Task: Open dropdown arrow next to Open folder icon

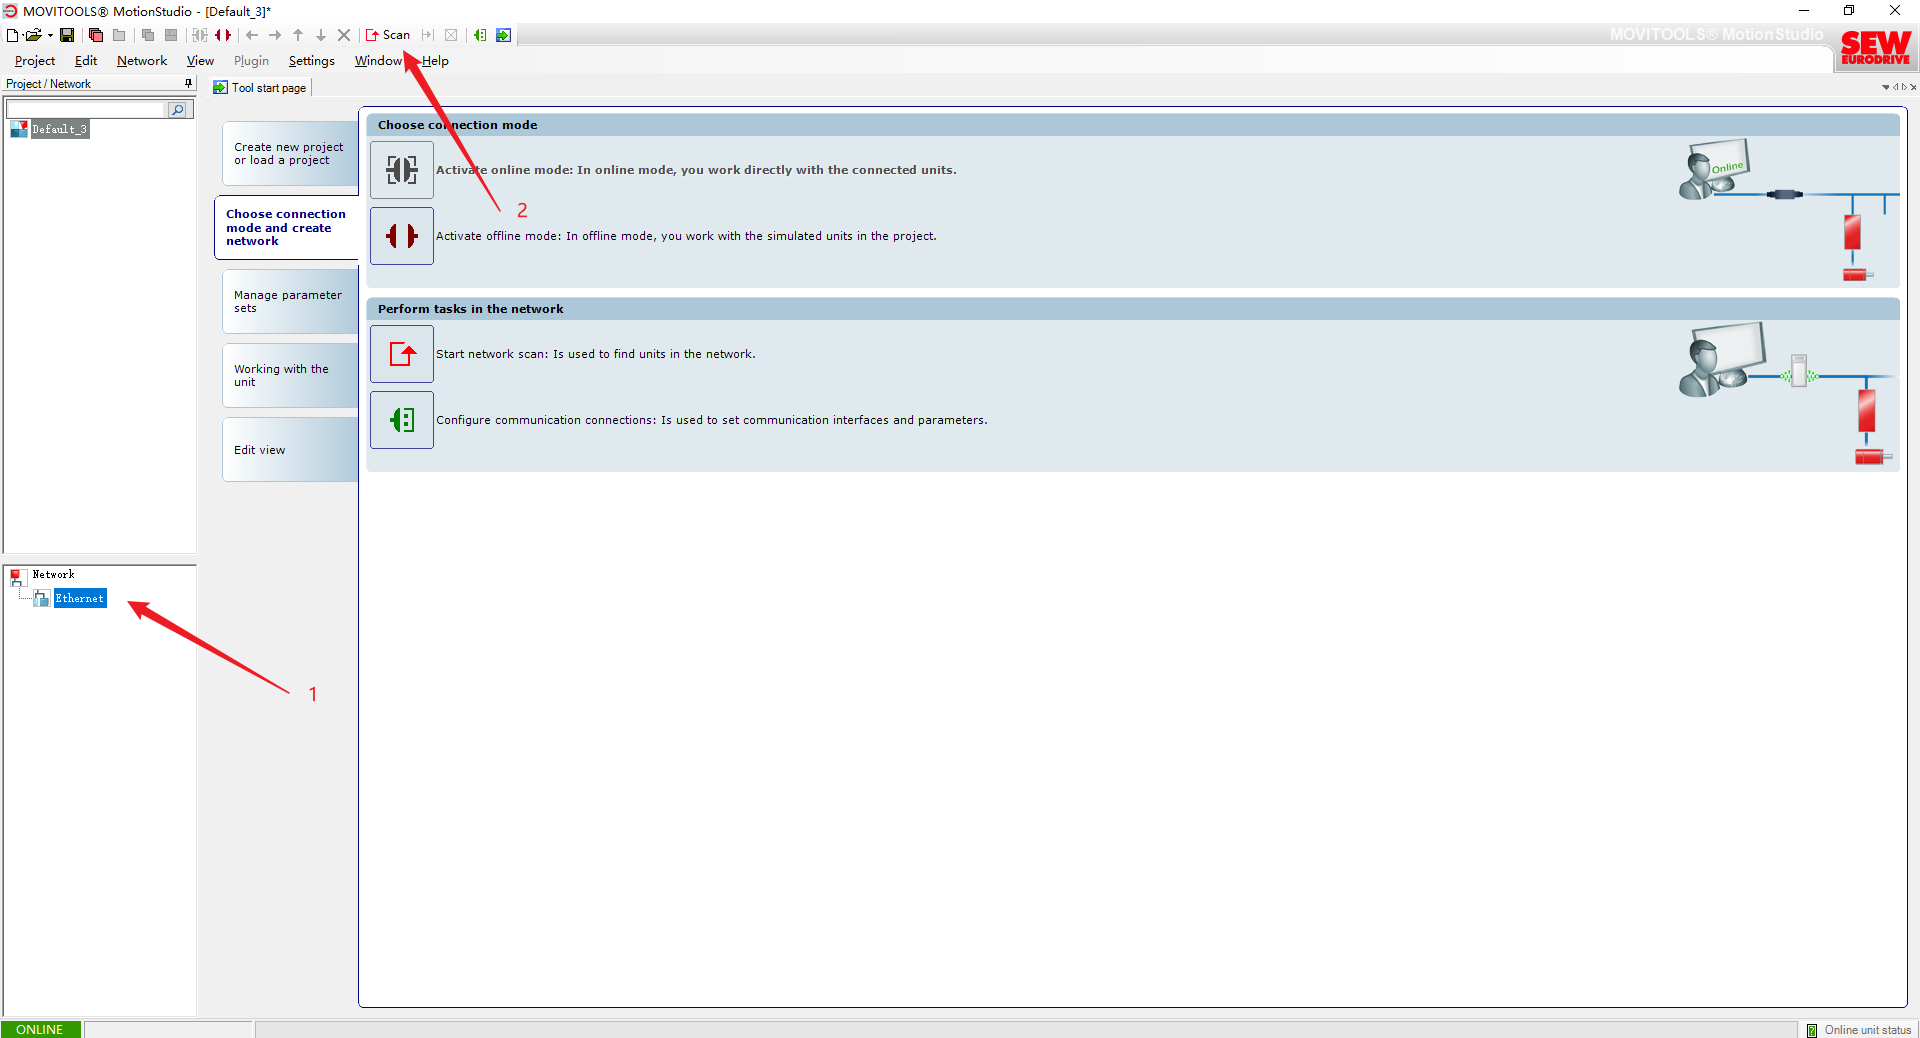Action: click(x=50, y=35)
